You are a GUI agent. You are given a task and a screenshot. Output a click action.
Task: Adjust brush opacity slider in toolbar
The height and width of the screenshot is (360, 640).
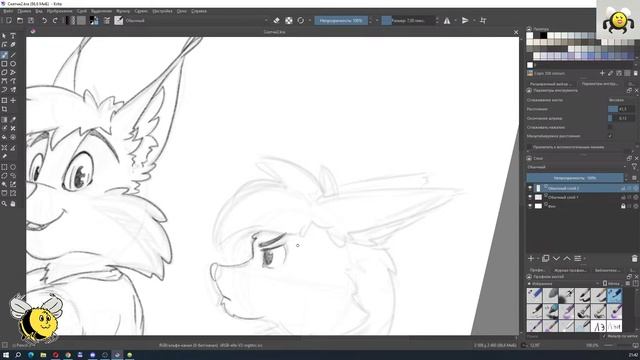[341, 20]
